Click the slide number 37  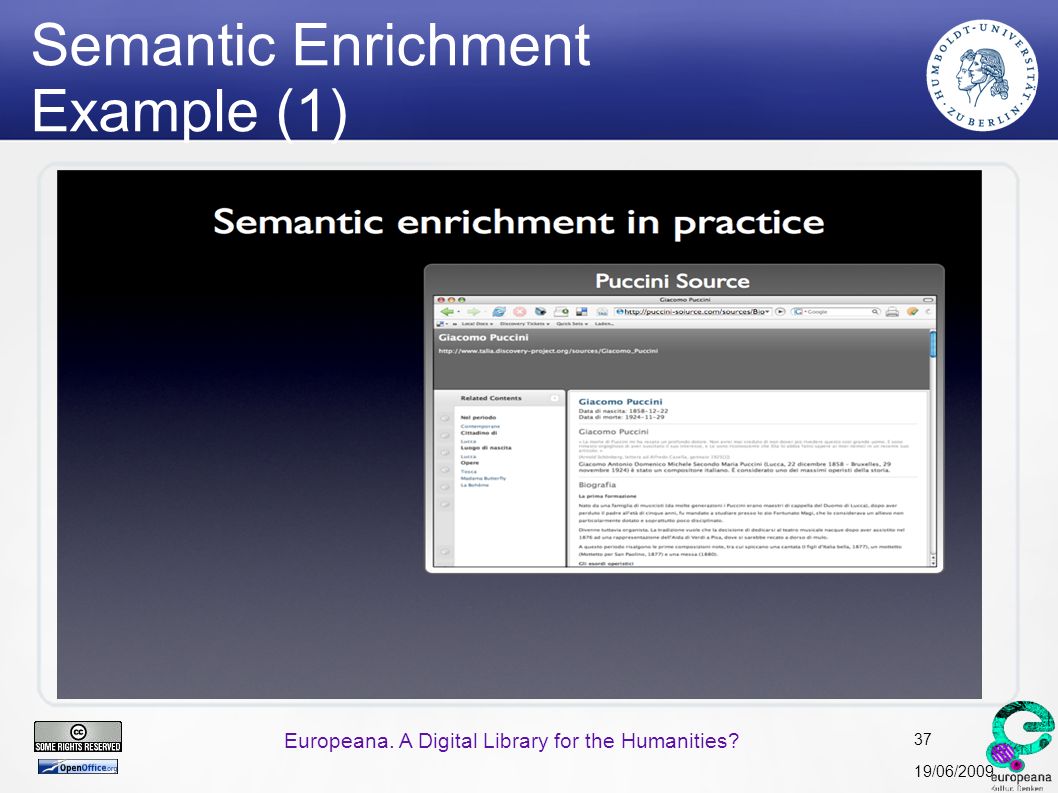point(922,739)
